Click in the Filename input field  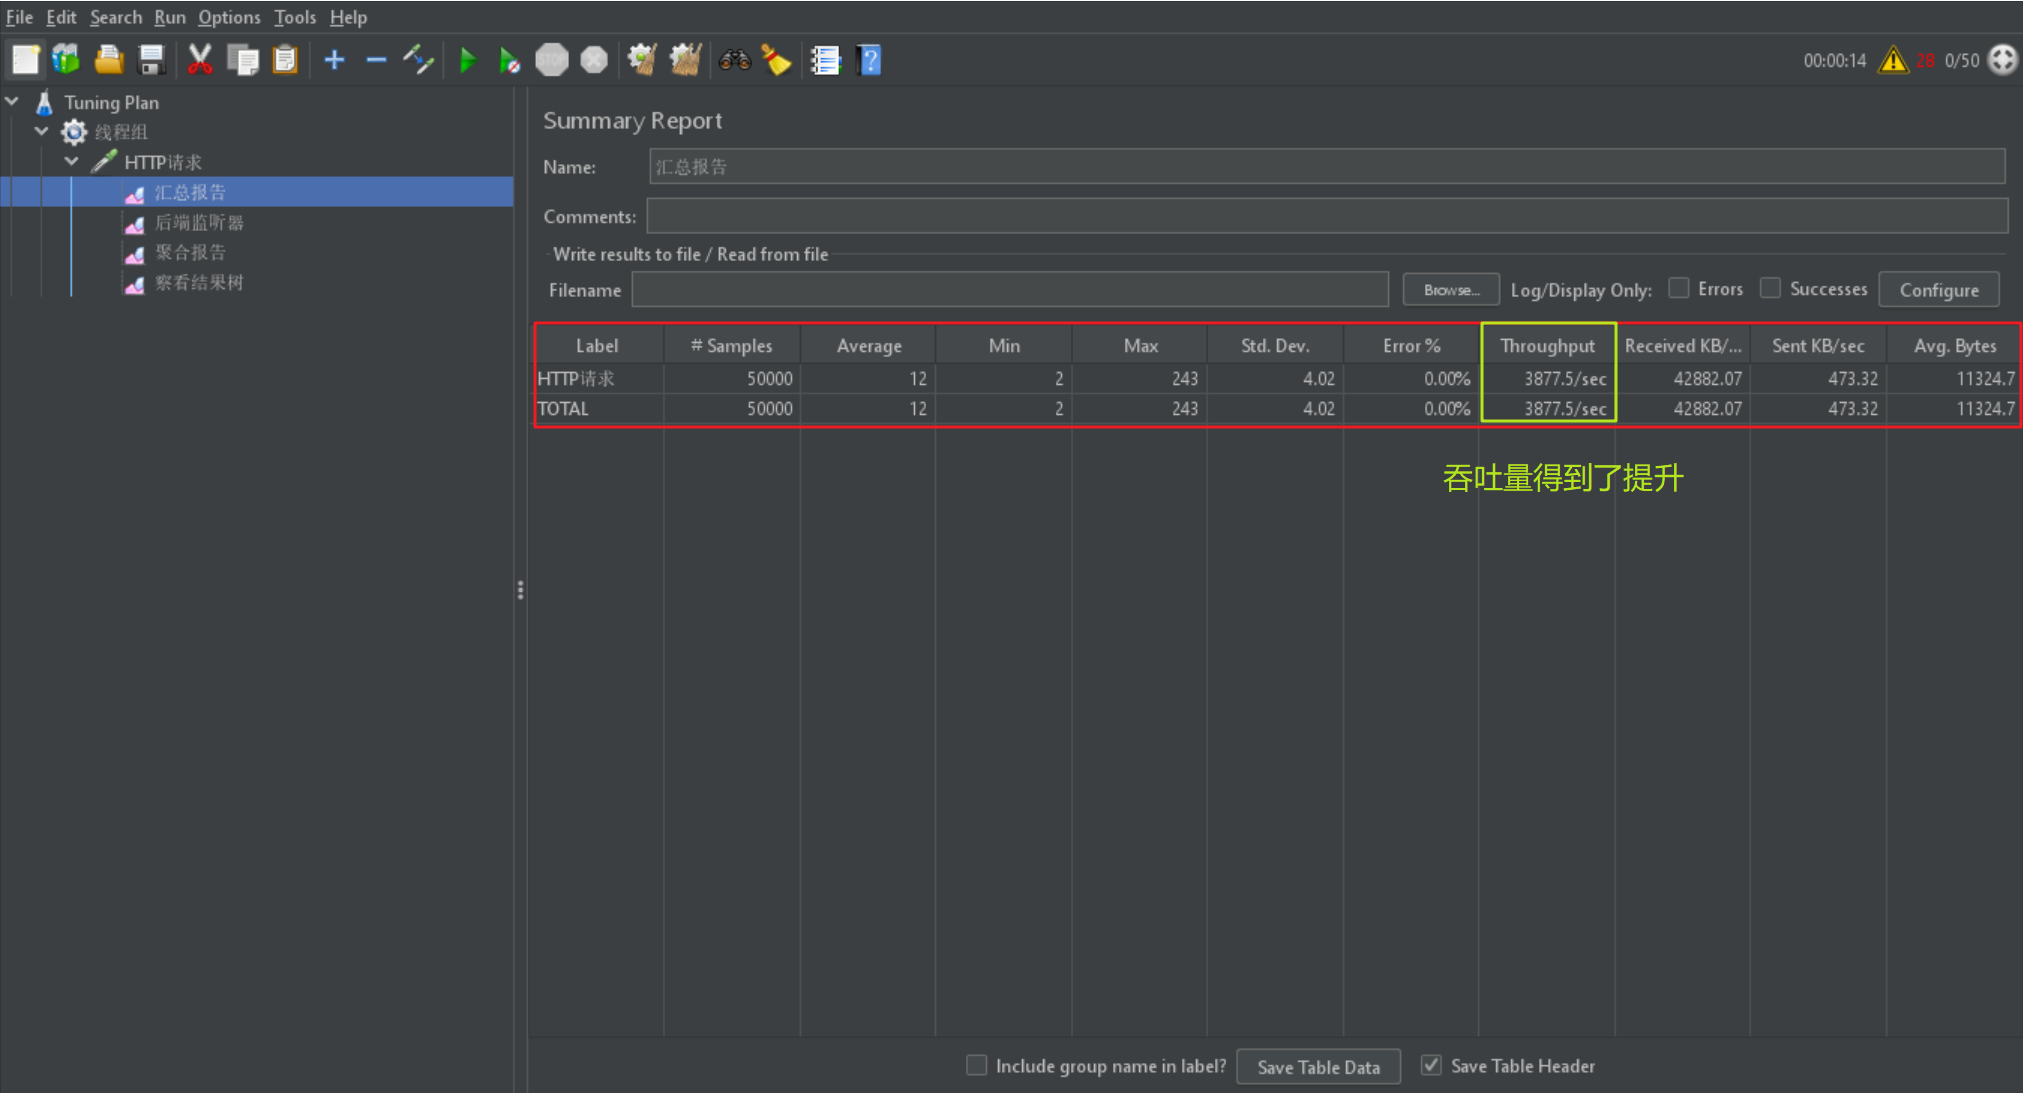[x=1010, y=289]
